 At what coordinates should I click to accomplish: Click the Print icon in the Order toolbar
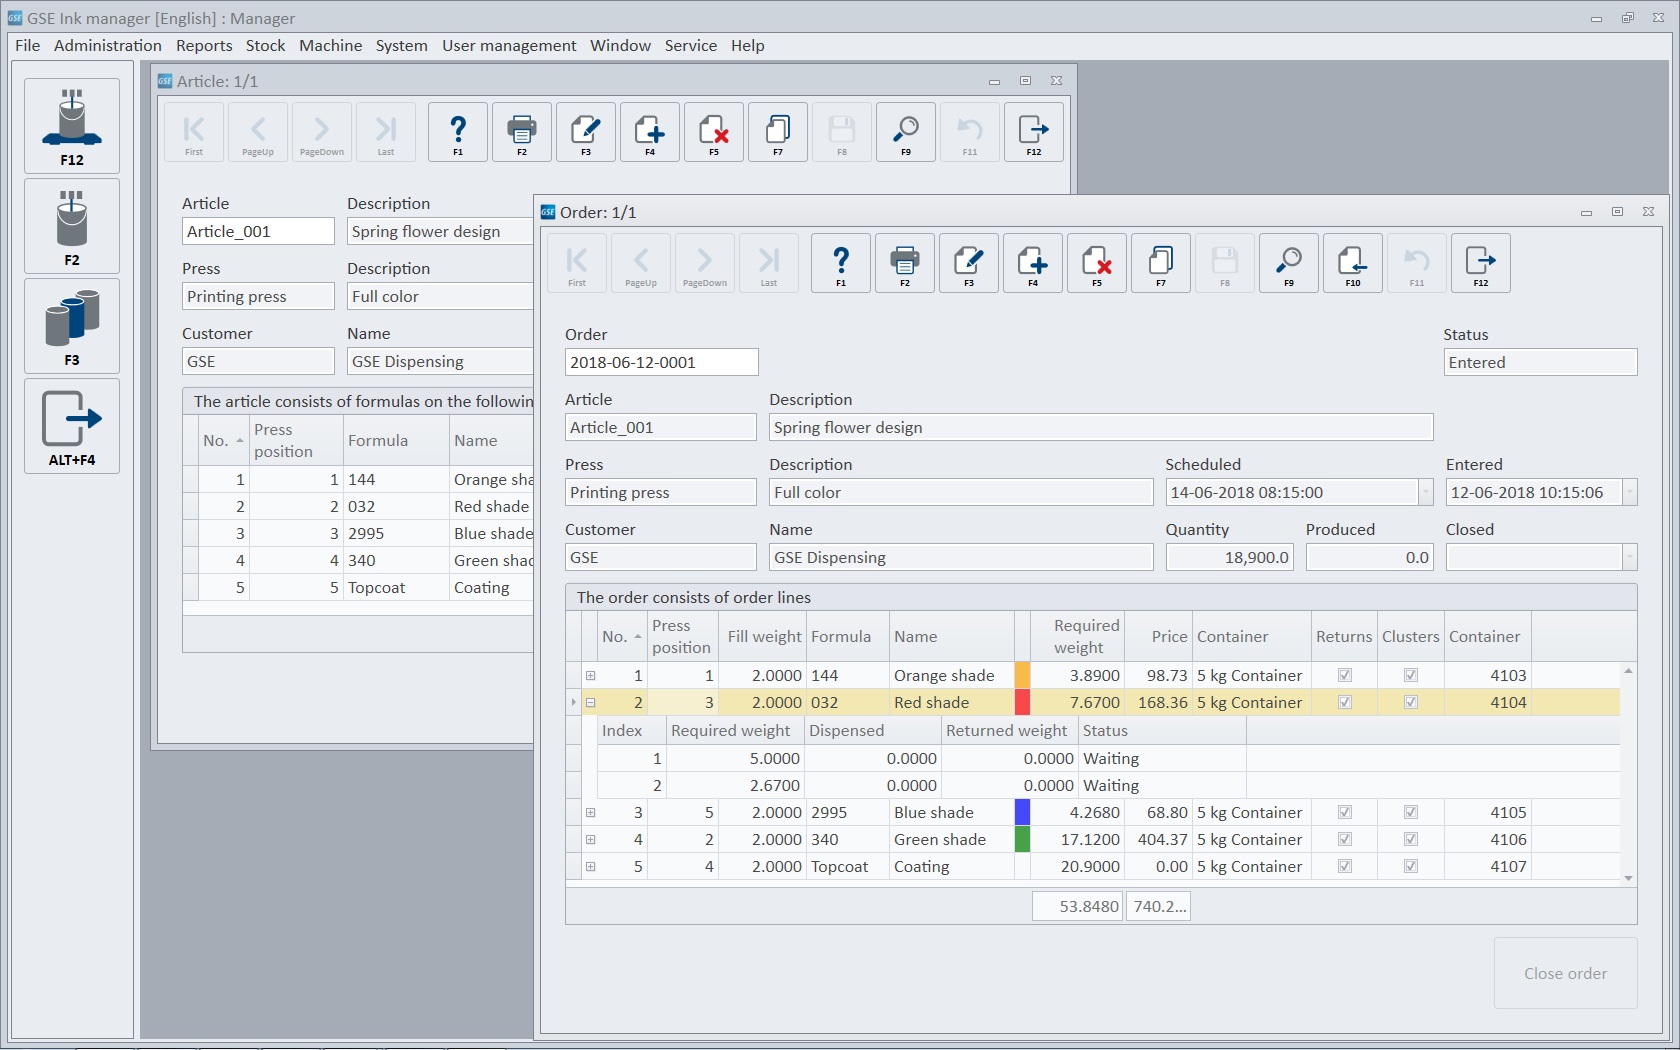pyautogui.click(x=904, y=263)
